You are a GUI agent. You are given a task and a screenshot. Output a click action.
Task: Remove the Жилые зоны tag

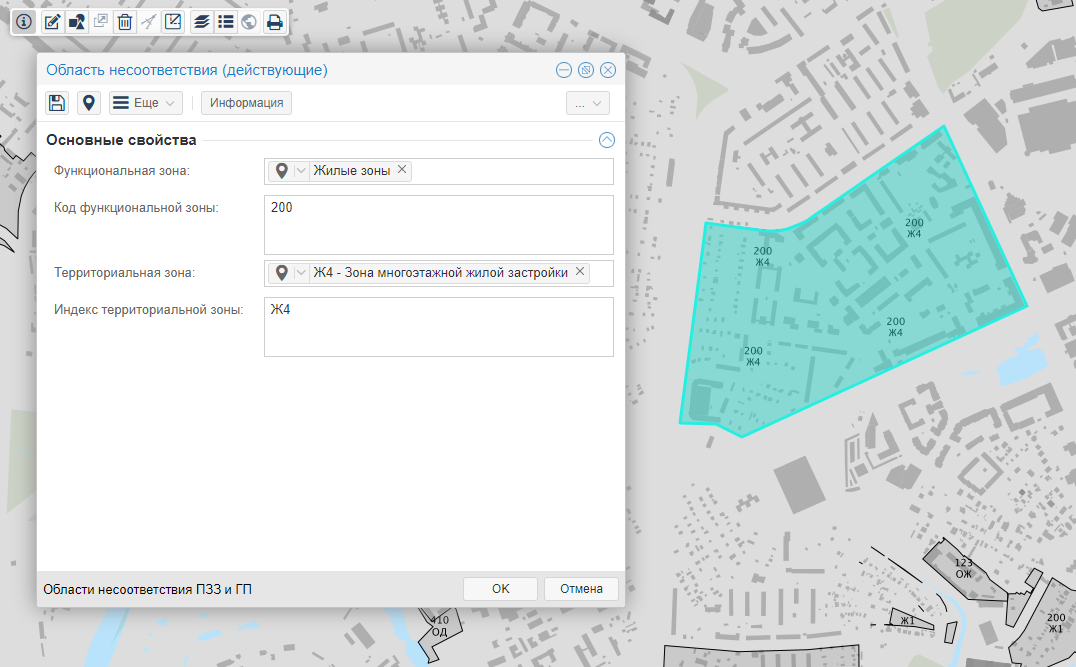(402, 169)
